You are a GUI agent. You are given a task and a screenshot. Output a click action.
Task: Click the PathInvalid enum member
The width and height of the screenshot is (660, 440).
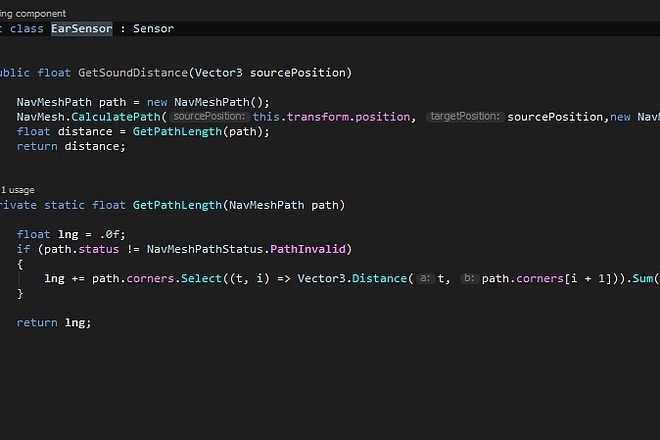point(307,249)
